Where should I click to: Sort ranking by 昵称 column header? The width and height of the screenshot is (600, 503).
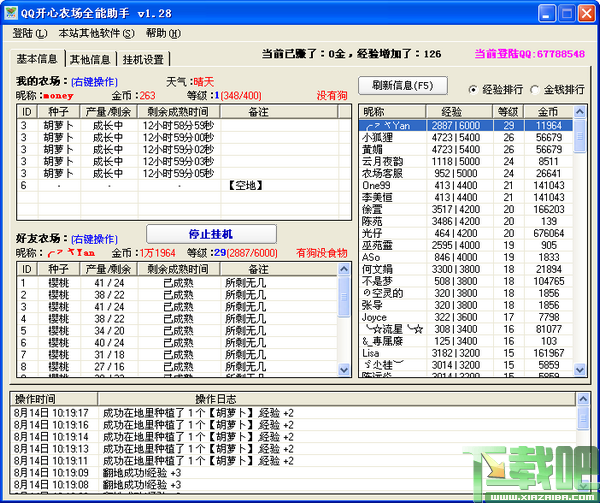click(392, 112)
